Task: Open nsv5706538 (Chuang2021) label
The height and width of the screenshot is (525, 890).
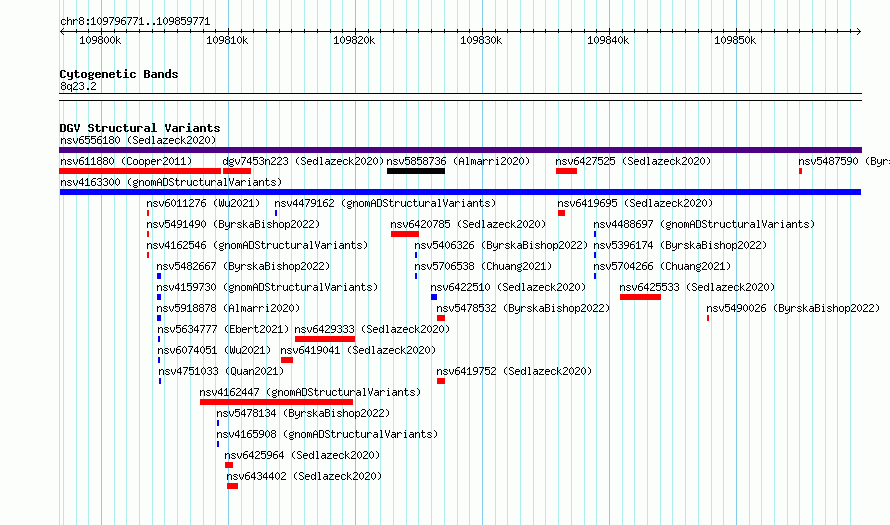Action: click(x=483, y=266)
